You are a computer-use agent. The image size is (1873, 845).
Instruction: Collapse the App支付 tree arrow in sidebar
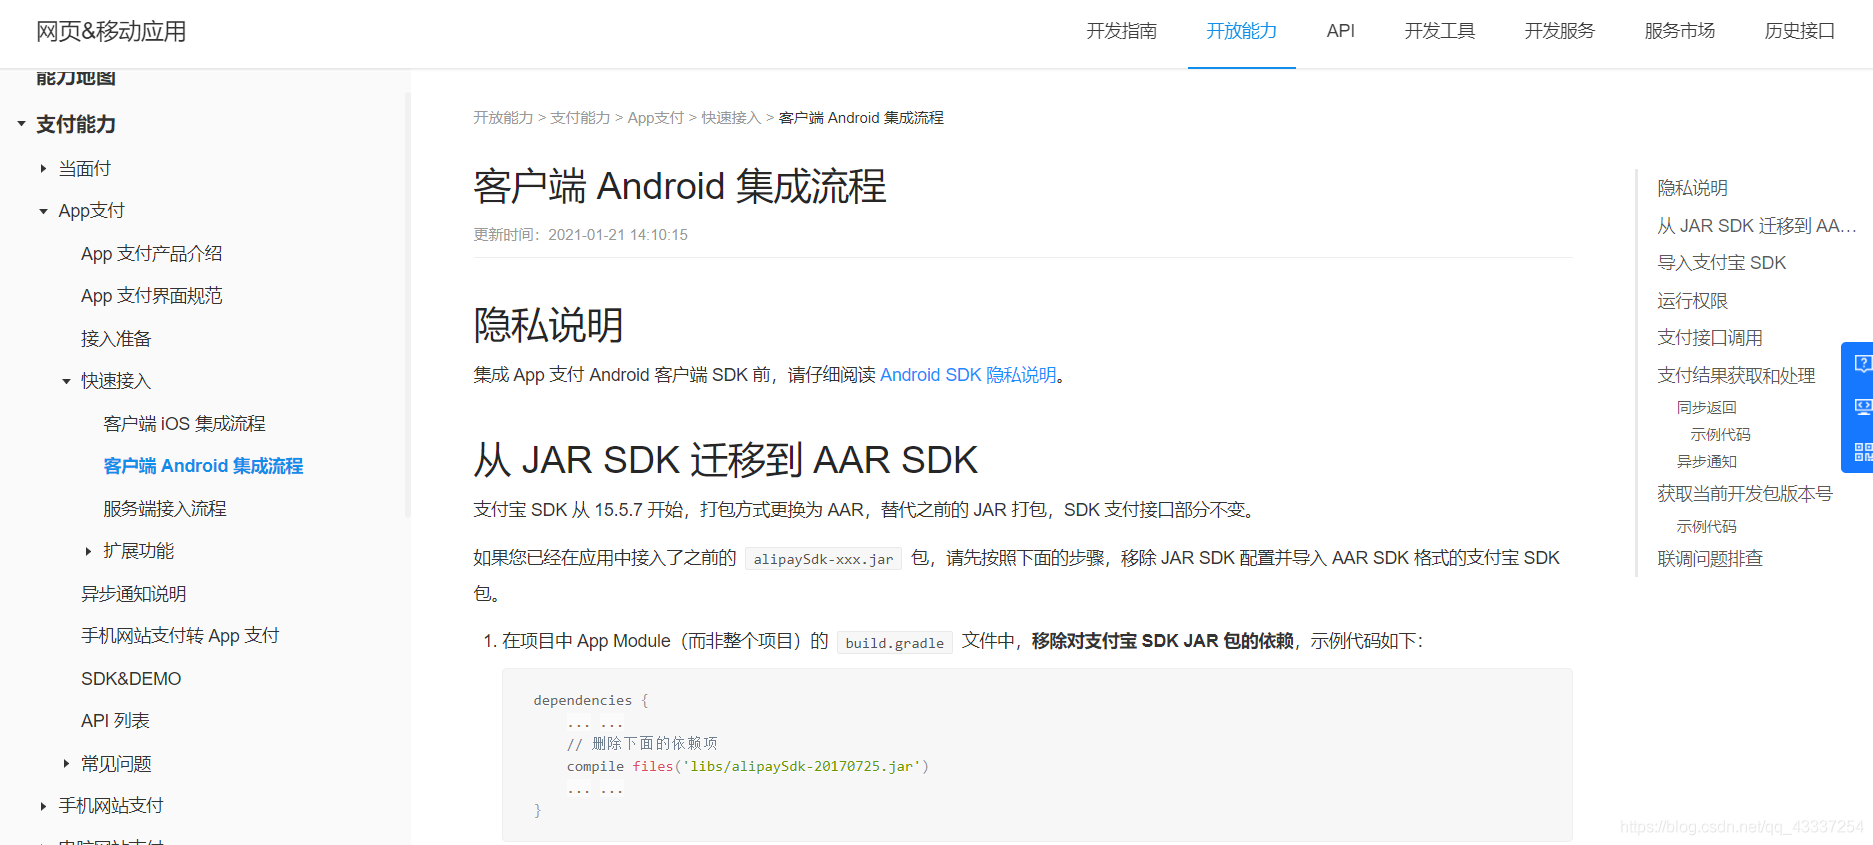click(x=43, y=211)
